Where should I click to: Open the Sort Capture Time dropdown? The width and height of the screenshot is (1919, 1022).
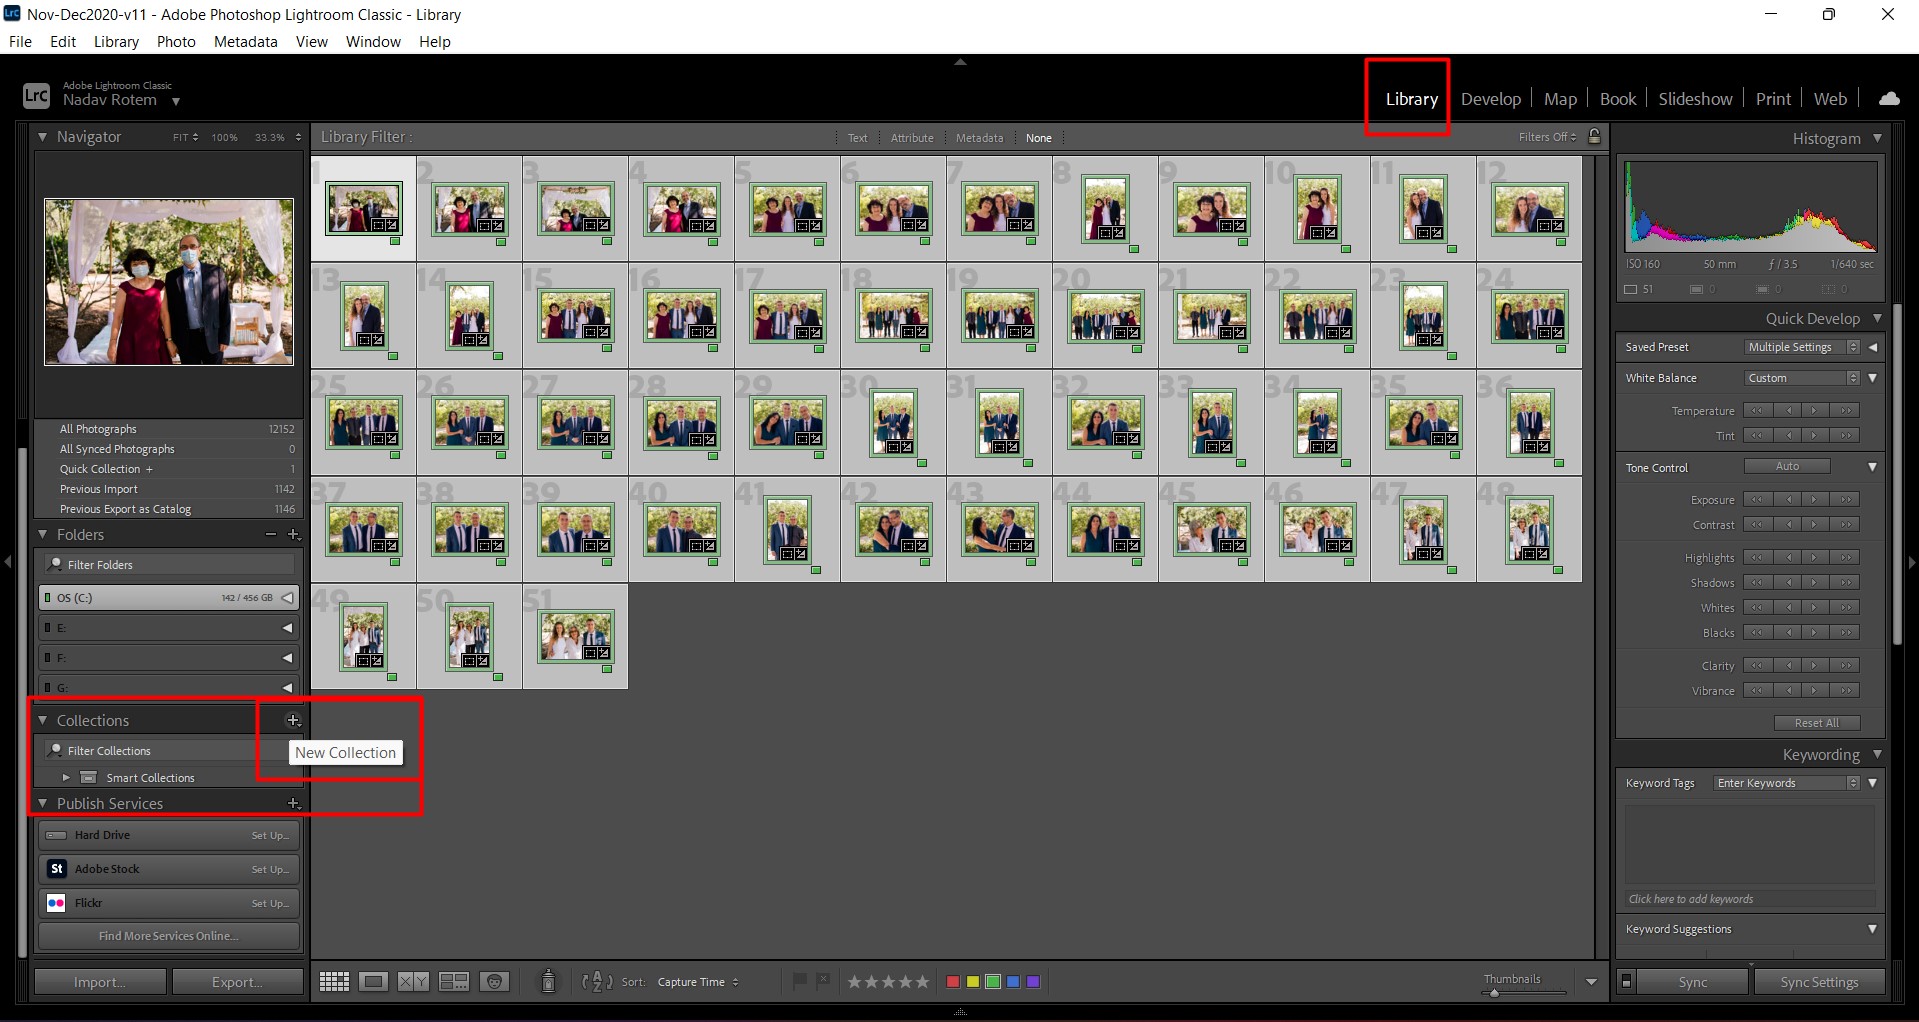698,982
